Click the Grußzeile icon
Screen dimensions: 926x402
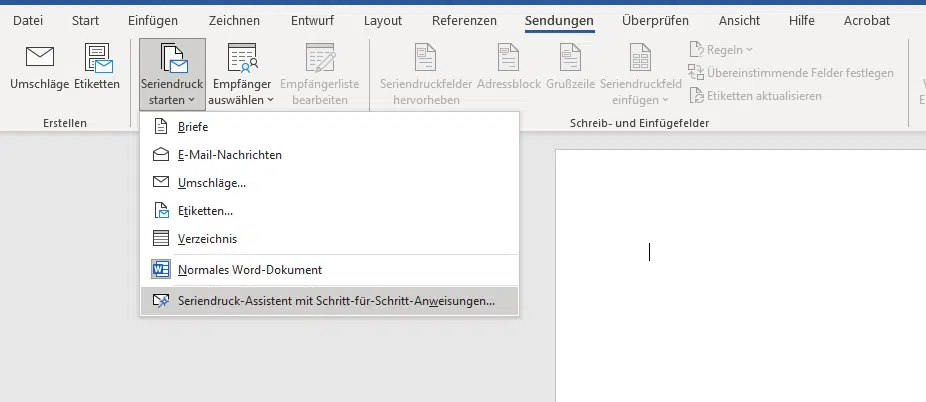570,57
